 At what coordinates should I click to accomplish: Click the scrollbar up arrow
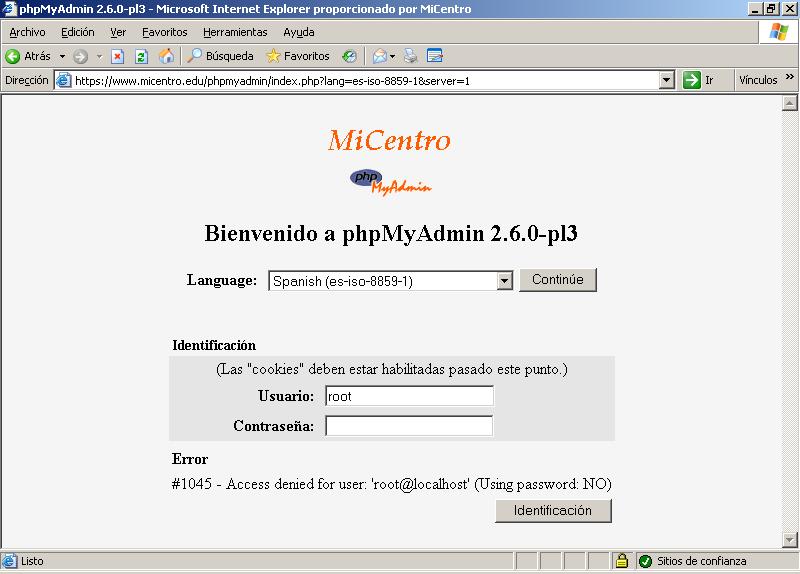789,103
